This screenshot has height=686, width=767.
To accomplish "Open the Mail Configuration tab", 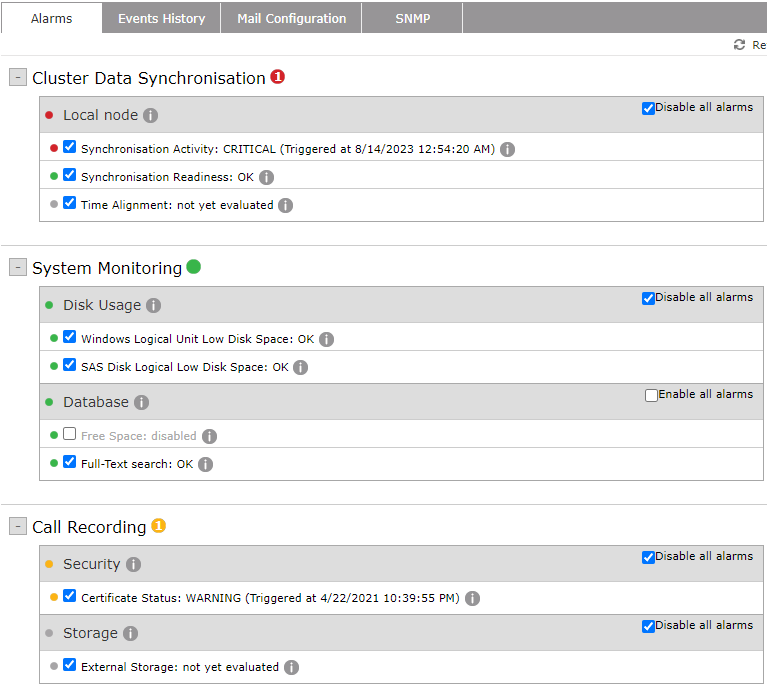I will 291,18.
